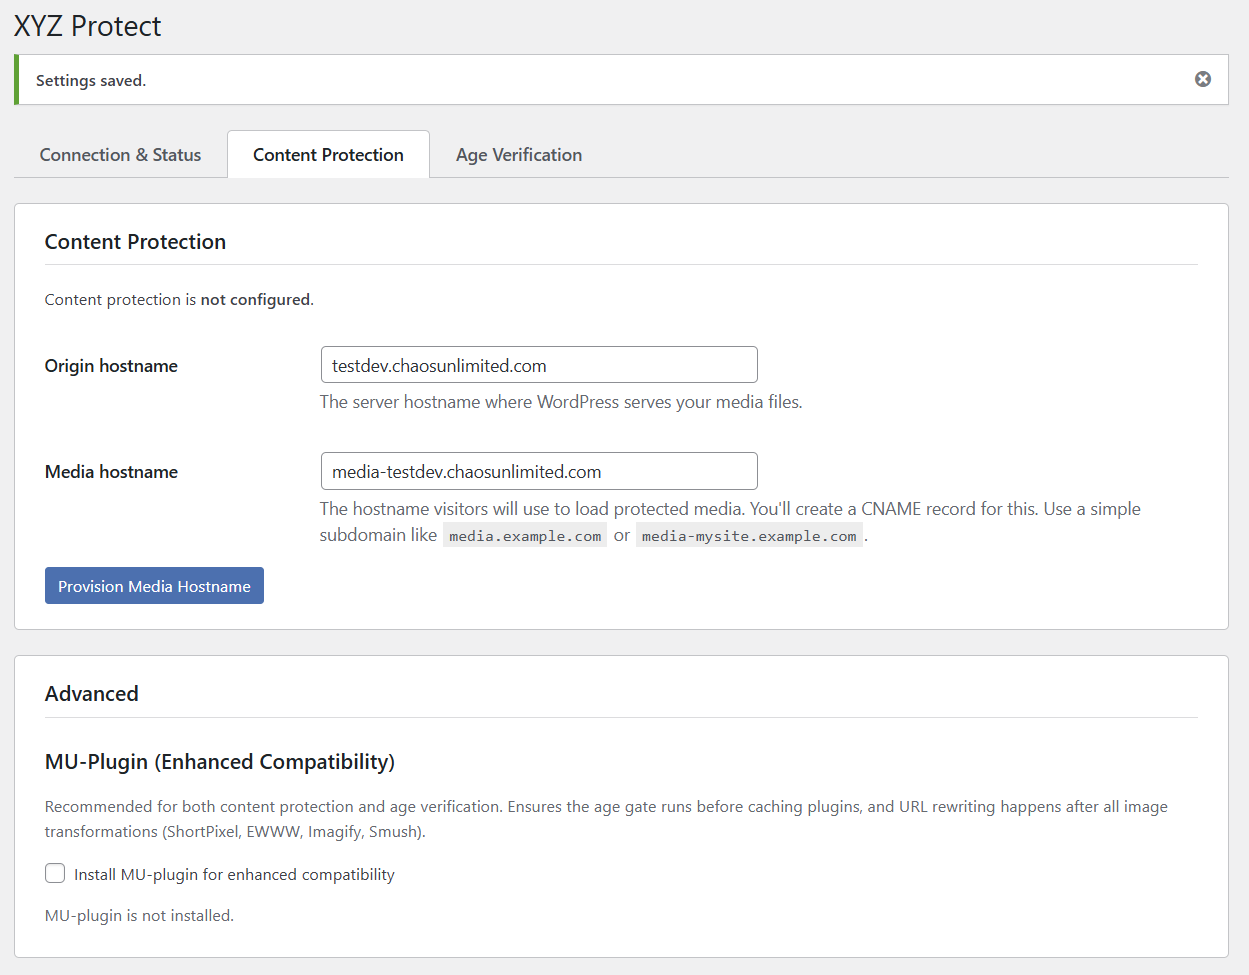Enable the MU-plugin enhanced compatibility checkbox
Screen dimensions: 1249x975
click(55, 873)
